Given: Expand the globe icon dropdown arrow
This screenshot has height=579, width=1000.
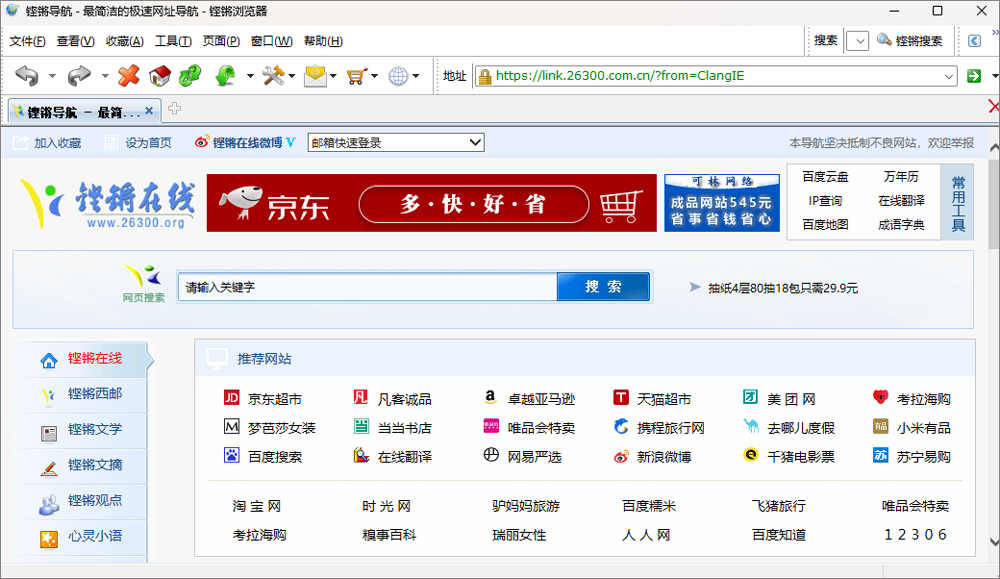Looking at the screenshot, I should pyautogui.click(x=416, y=76).
